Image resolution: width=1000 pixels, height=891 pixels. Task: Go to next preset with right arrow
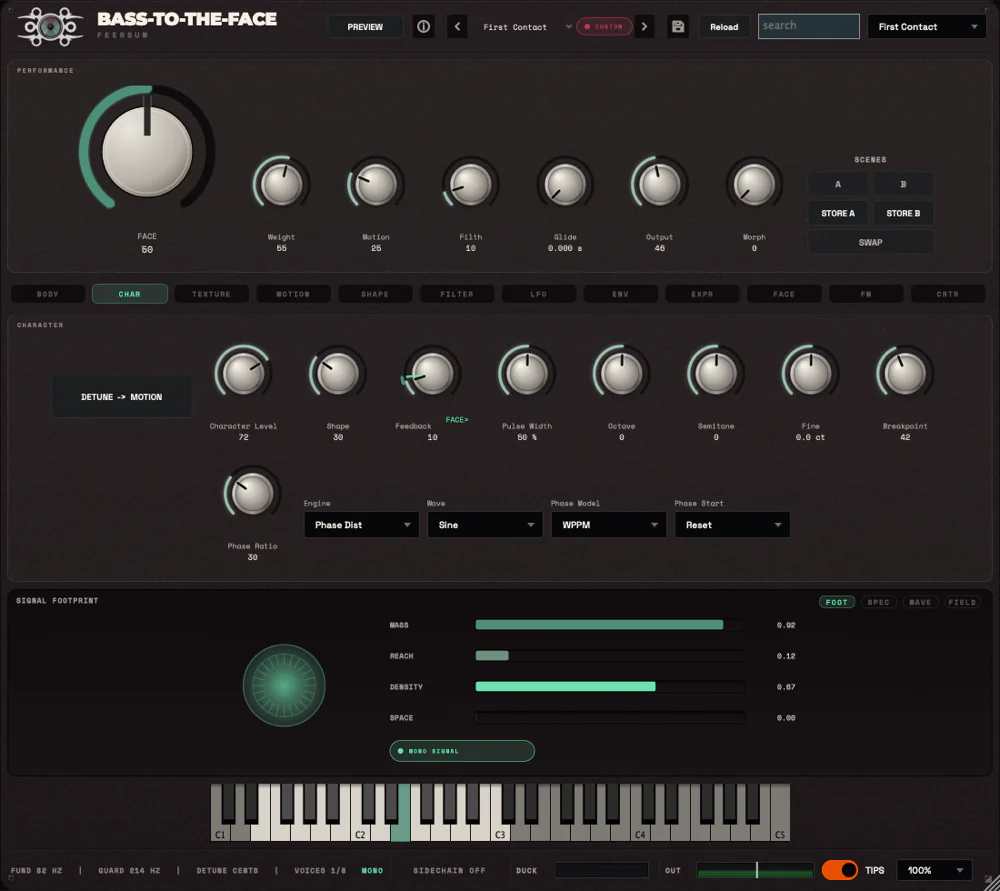click(x=644, y=27)
